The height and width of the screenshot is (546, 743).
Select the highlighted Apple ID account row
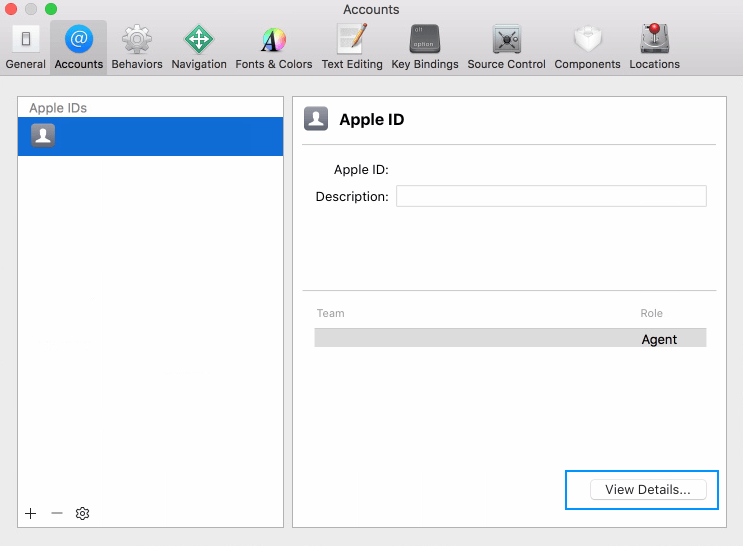click(x=150, y=136)
